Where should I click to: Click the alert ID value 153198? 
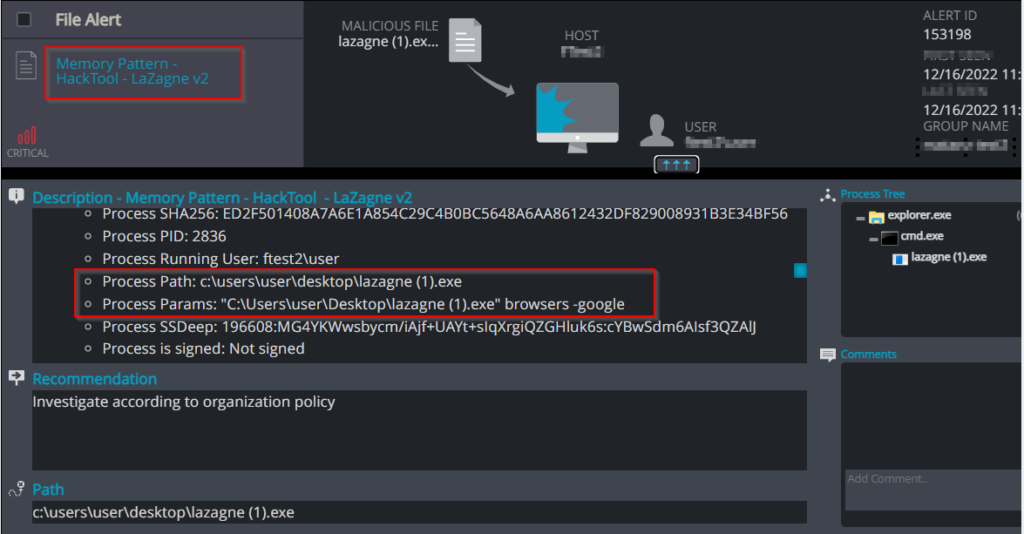(x=947, y=35)
